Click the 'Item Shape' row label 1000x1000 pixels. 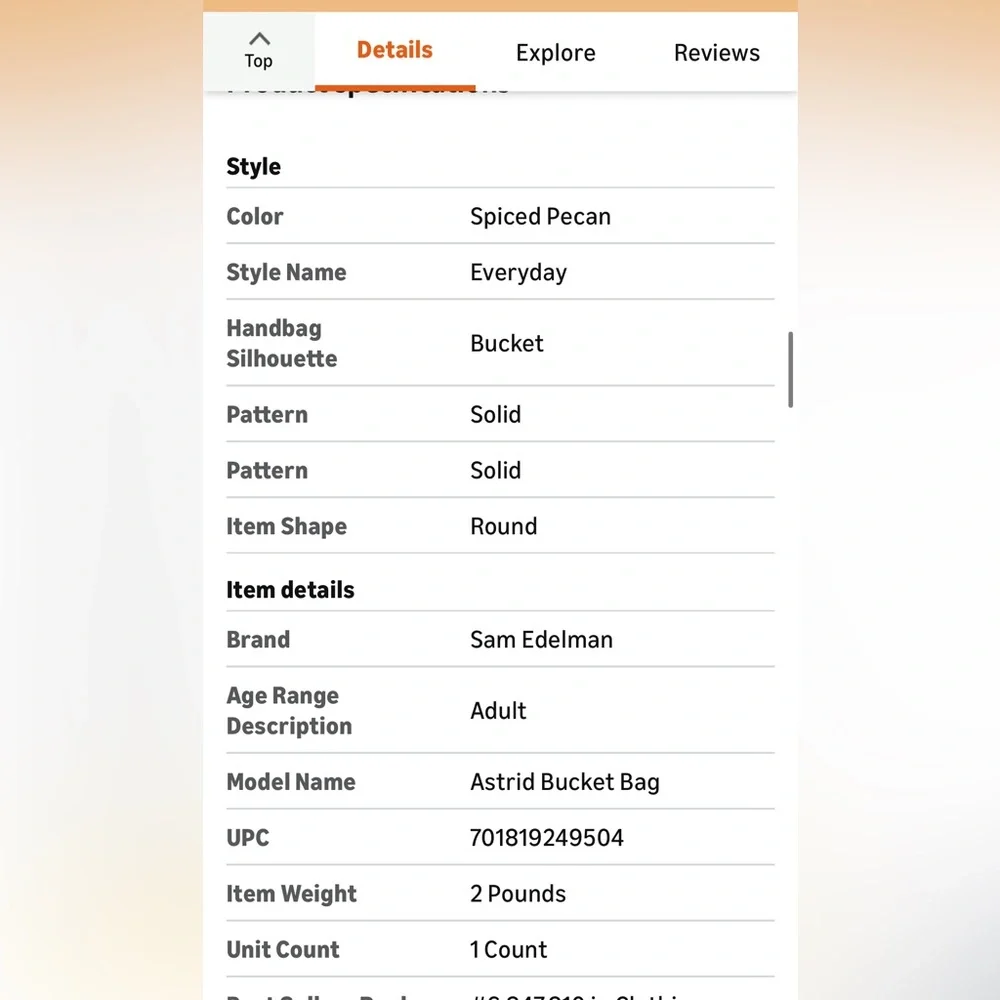coord(287,527)
